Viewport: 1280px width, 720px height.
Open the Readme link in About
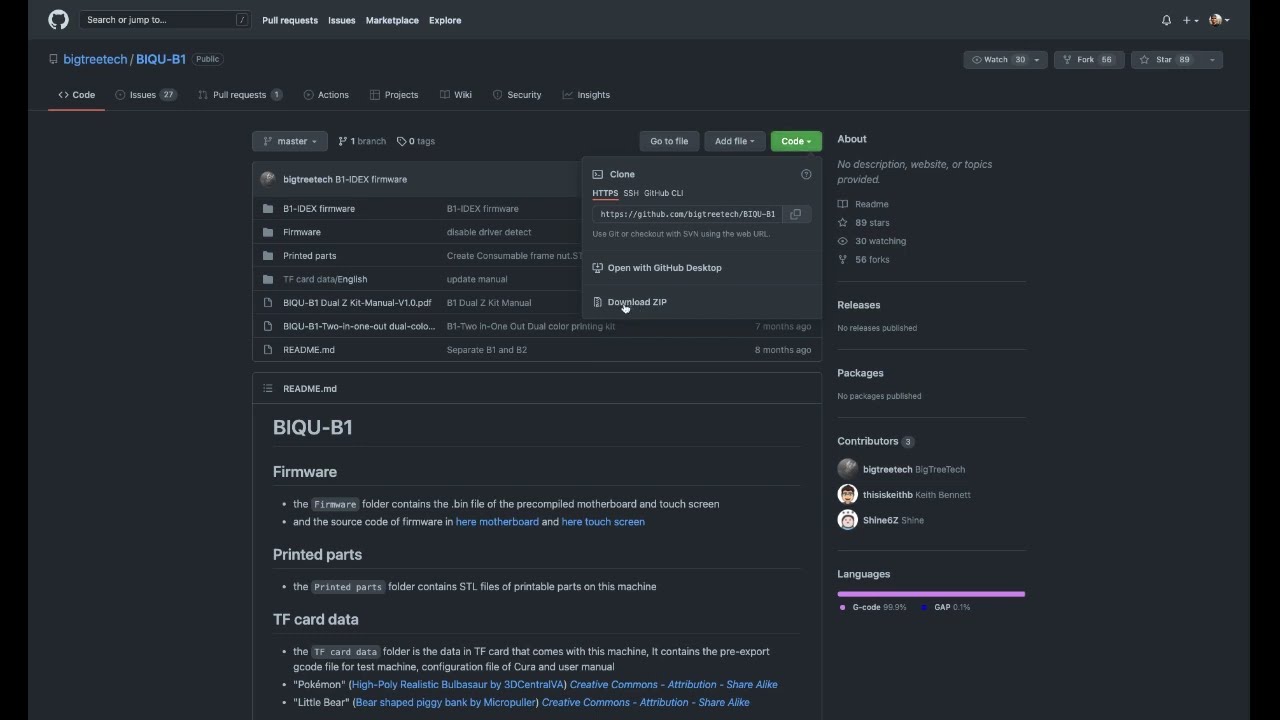[863, 204]
